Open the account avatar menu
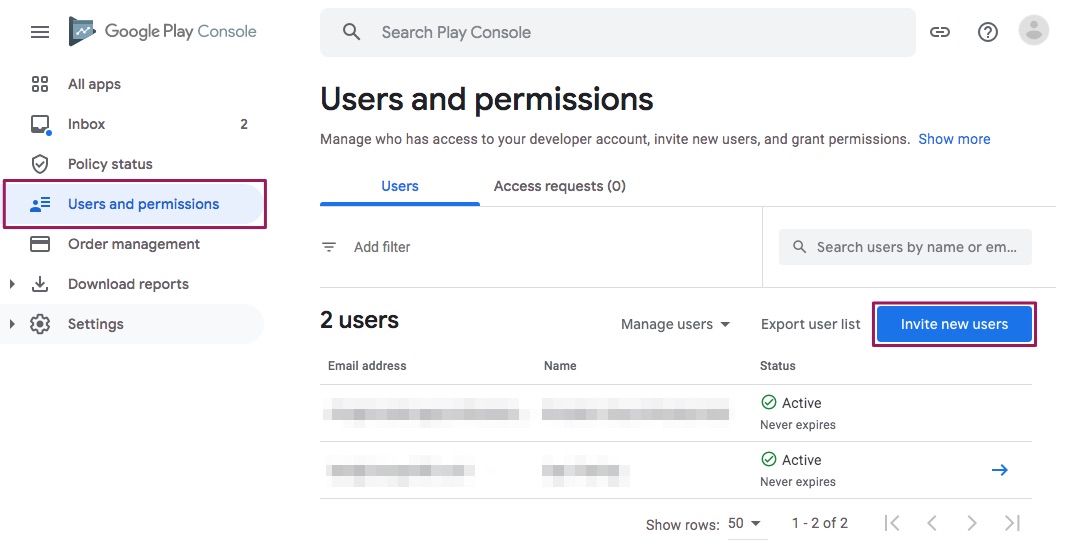This screenshot has width=1072, height=553. [x=1033, y=31]
